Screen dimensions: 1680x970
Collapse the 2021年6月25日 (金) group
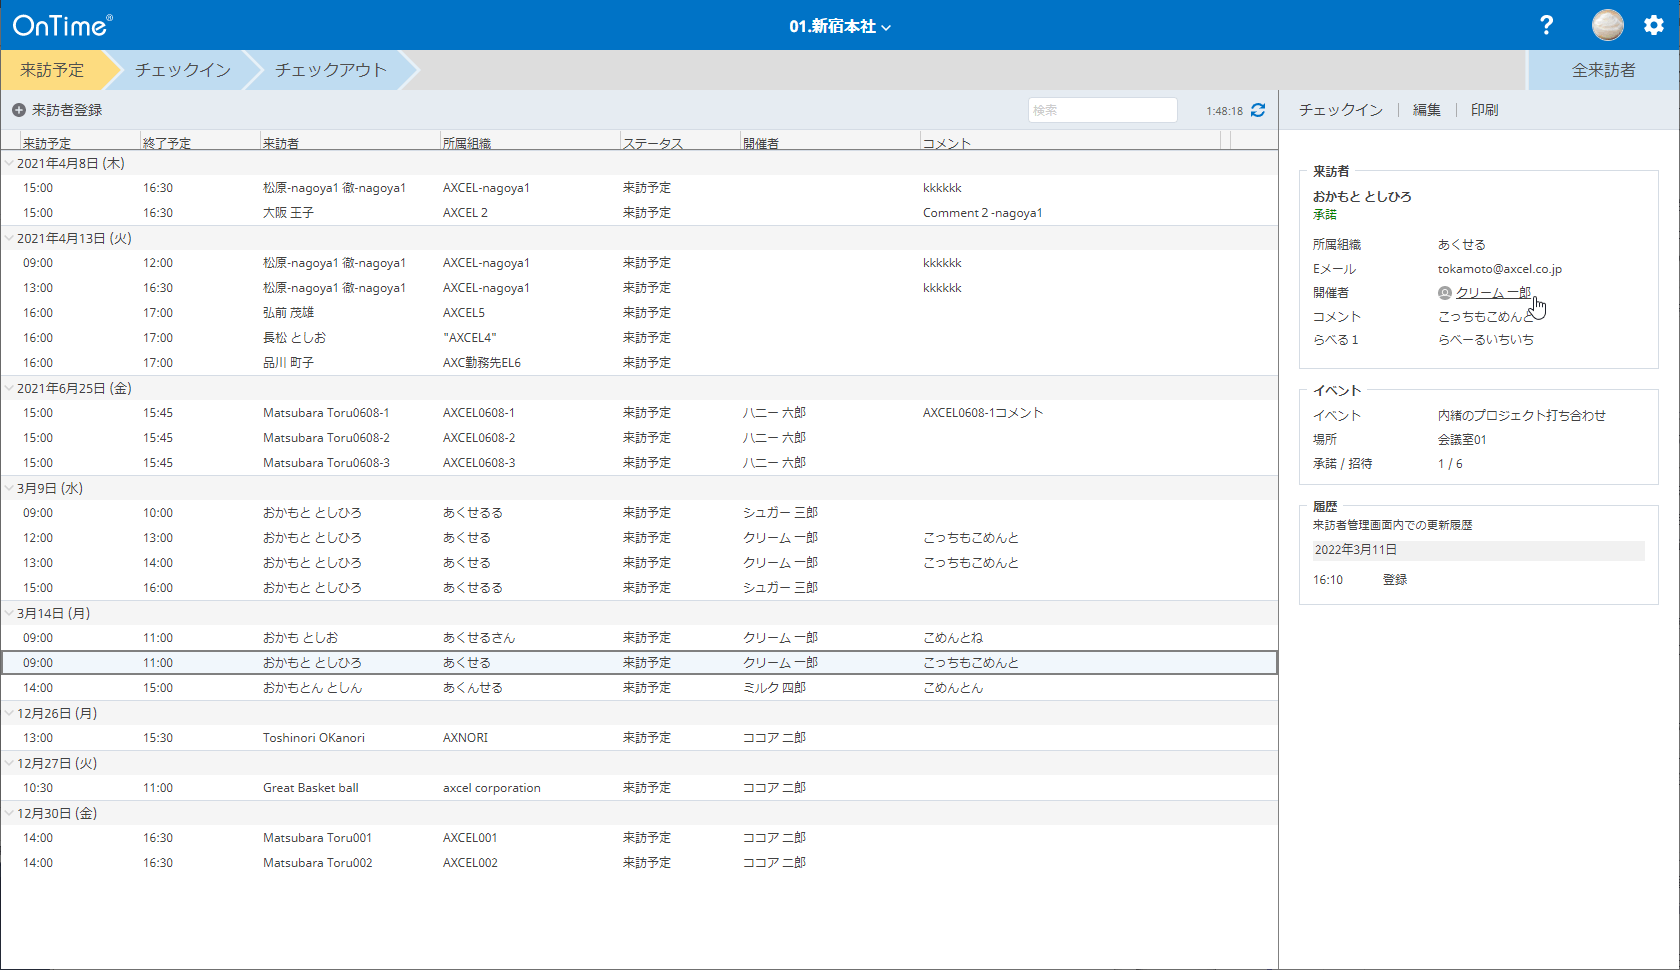coord(9,388)
